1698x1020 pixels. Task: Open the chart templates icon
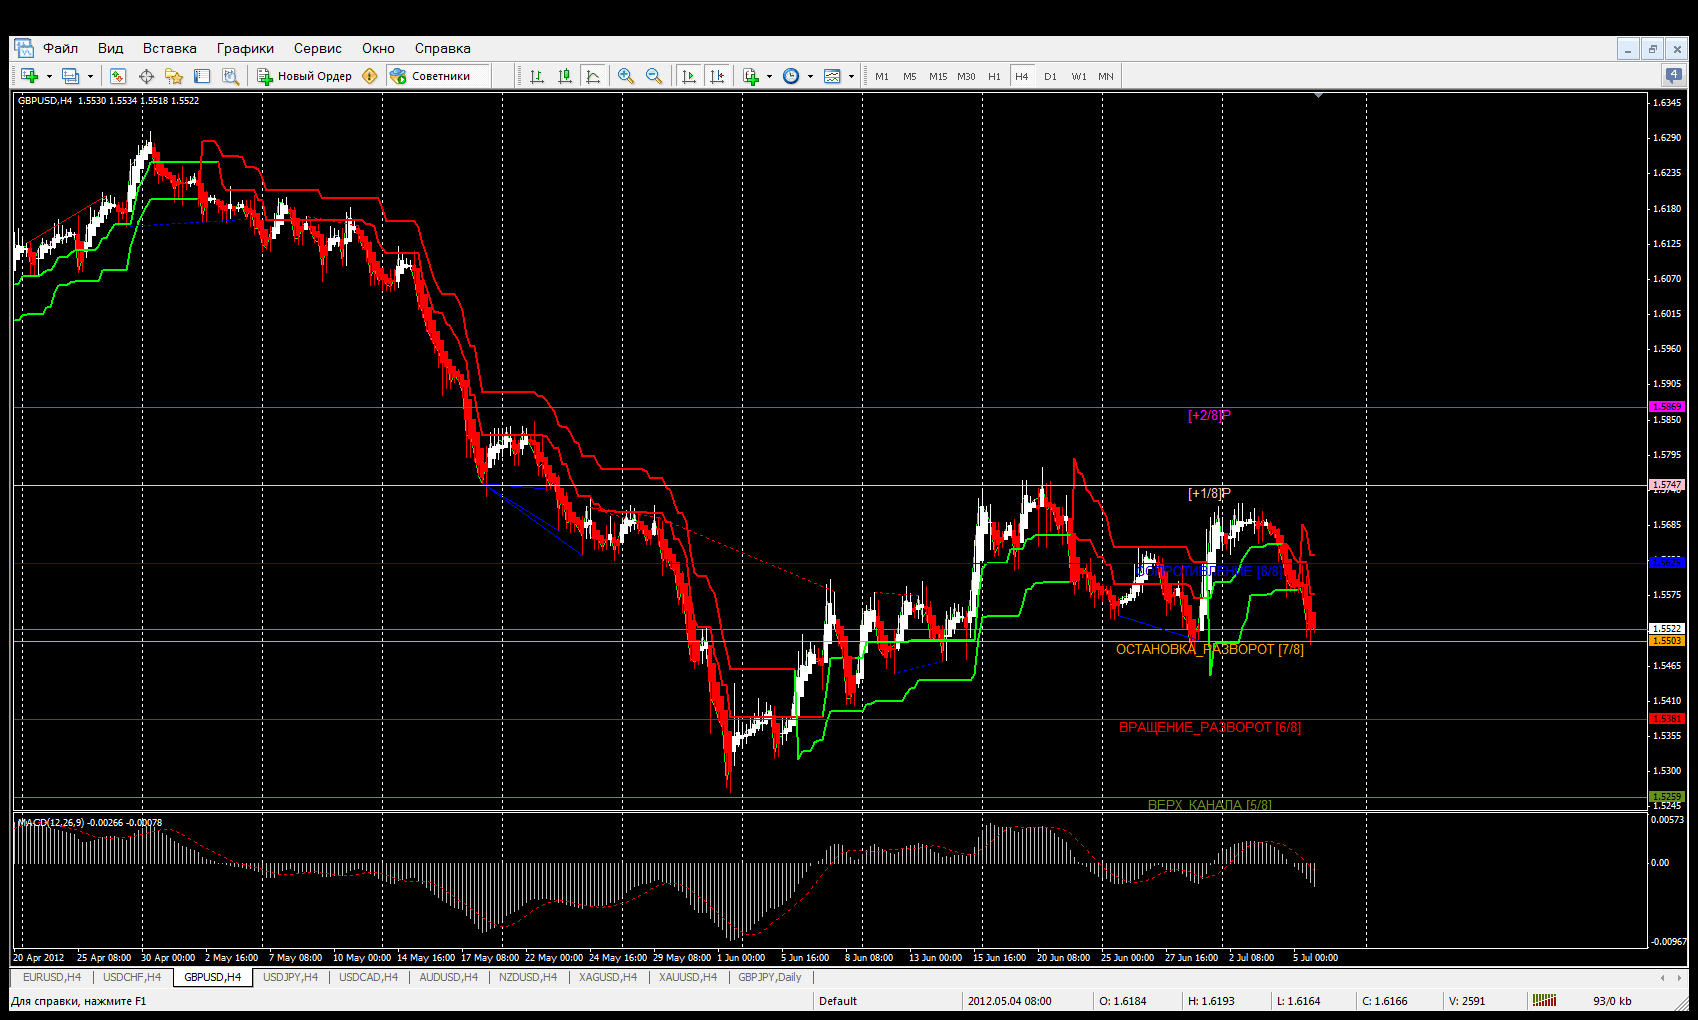click(832, 76)
